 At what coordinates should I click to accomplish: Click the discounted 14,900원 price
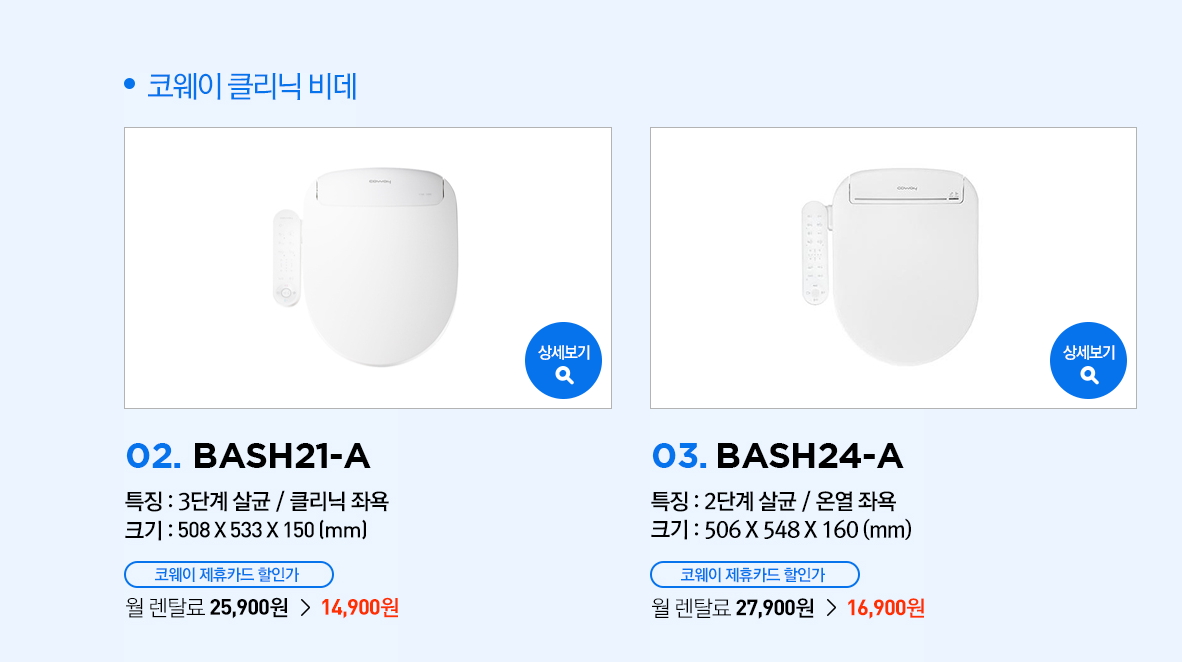coord(360,608)
